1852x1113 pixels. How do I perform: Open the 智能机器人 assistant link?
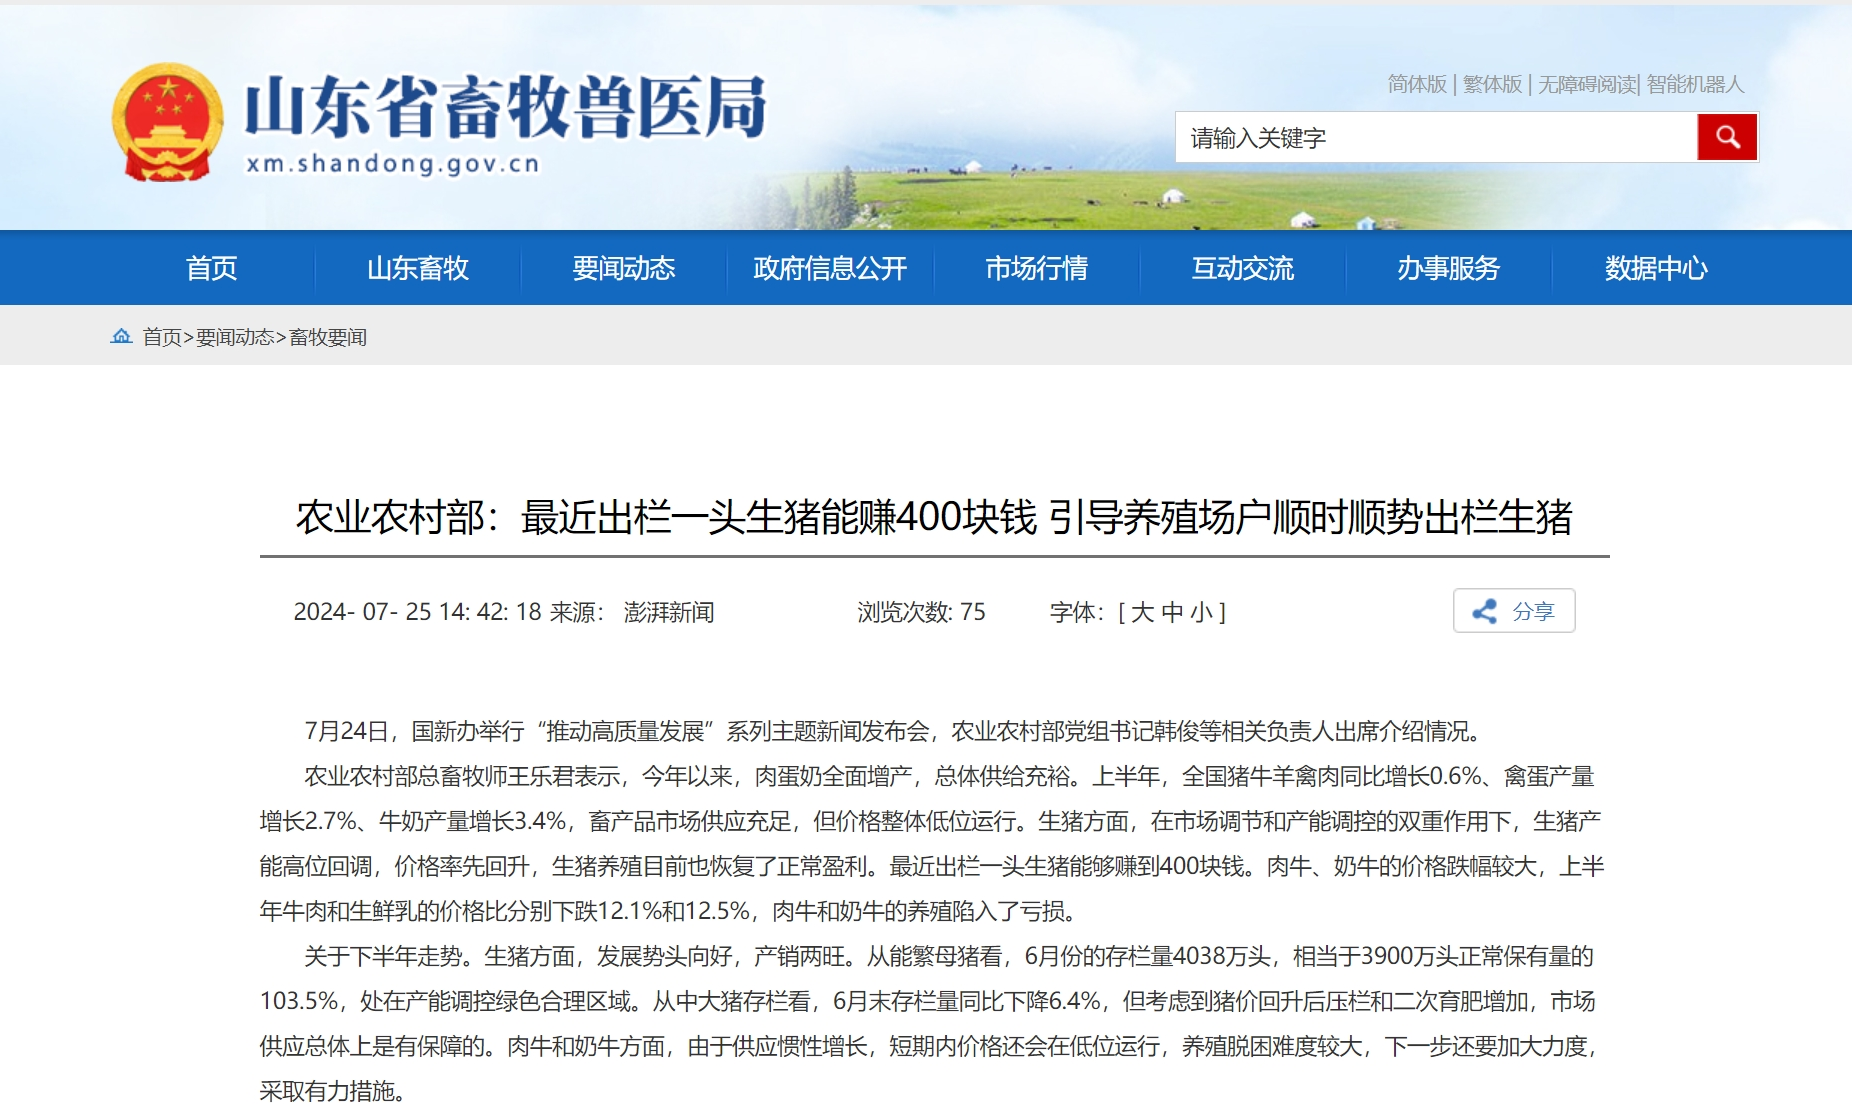coord(1695,85)
